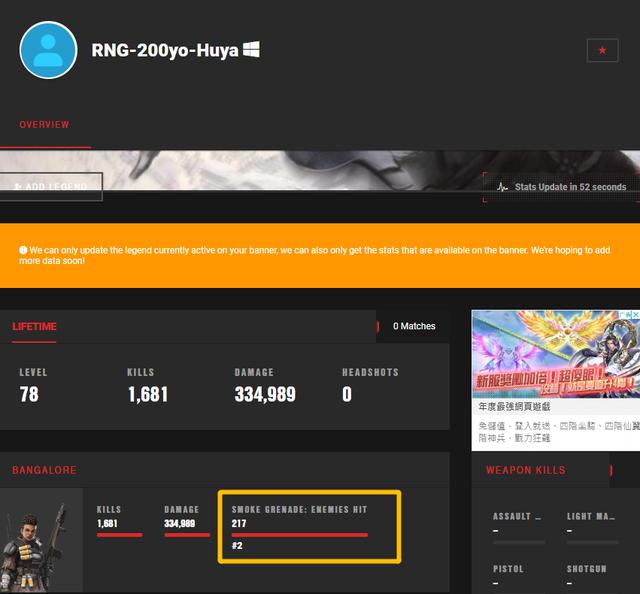Click the Smoke Grenade enemies hit bar
640x594 pixels.
coord(300,535)
